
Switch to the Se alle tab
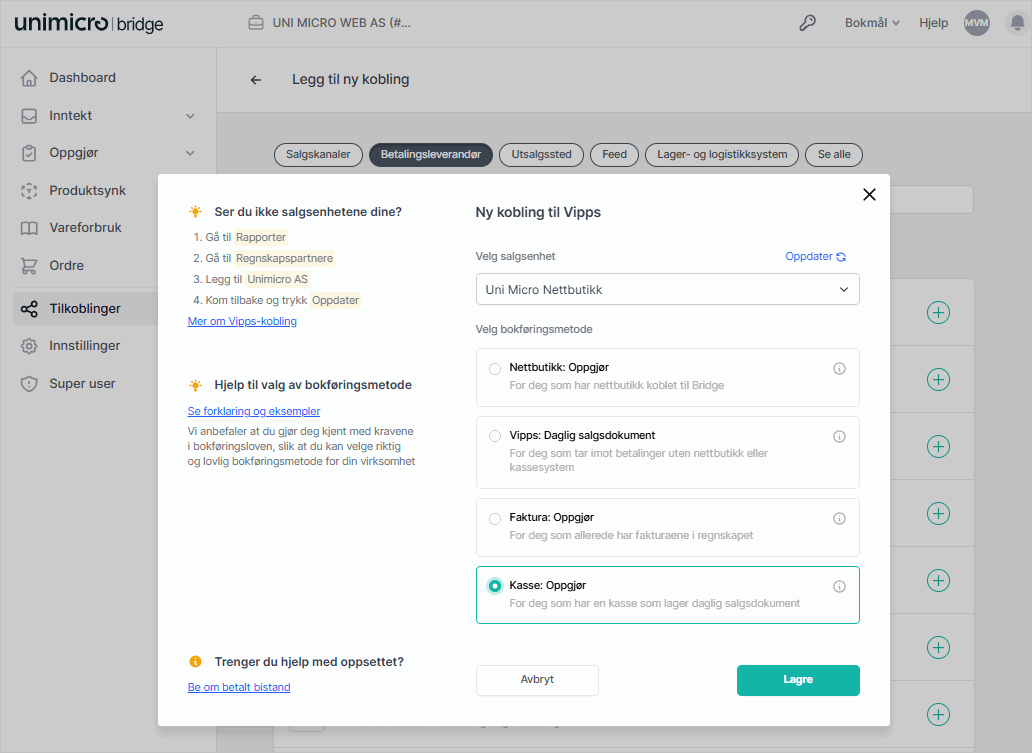[x=834, y=155]
